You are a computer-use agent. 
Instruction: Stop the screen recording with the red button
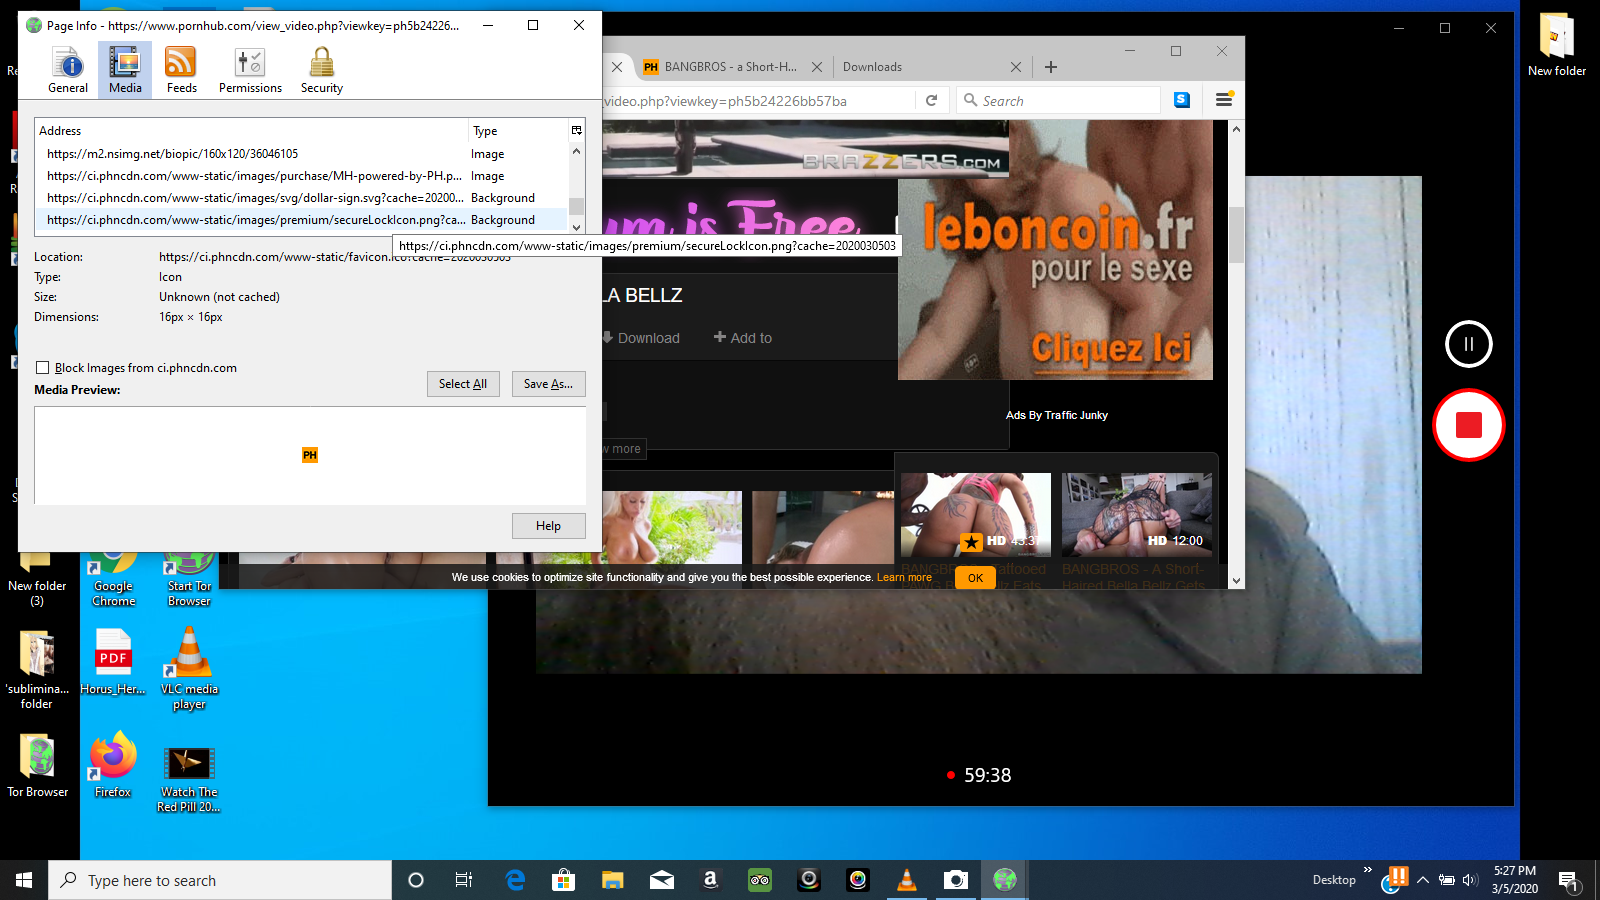coord(1468,425)
